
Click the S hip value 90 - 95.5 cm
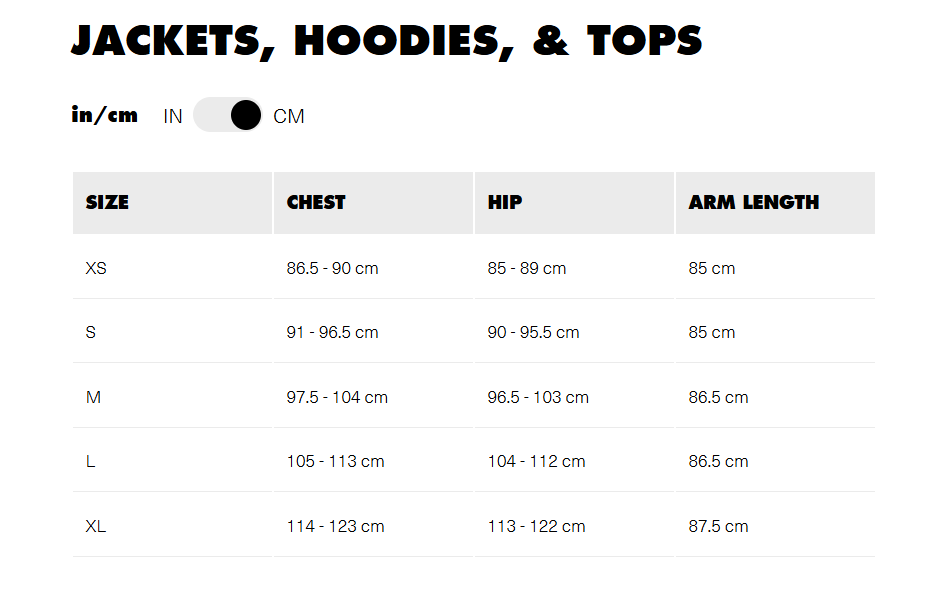click(x=533, y=333)
